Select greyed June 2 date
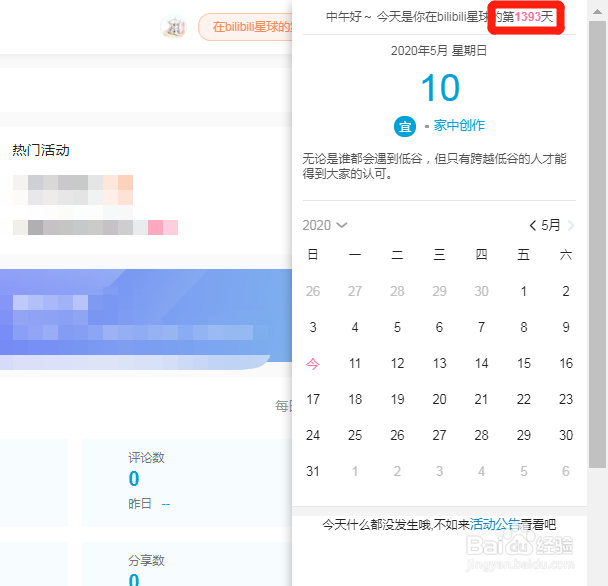The image size is (608, 586). (397, 472)
